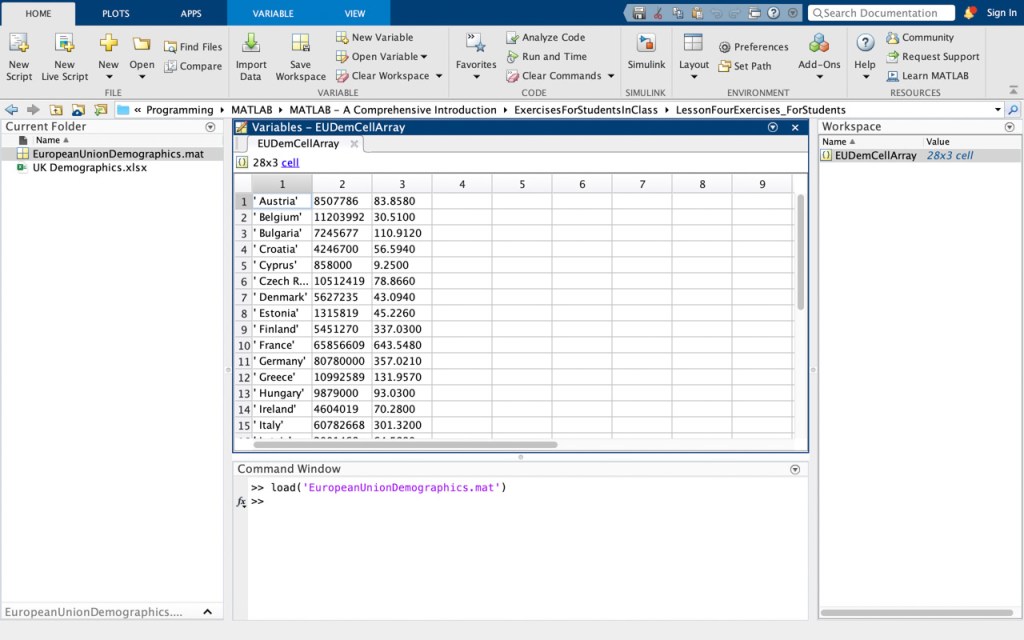Click the help question mark in quick access toolbar
Viewport: 1024px width, 640px height.
click(774, 12)
